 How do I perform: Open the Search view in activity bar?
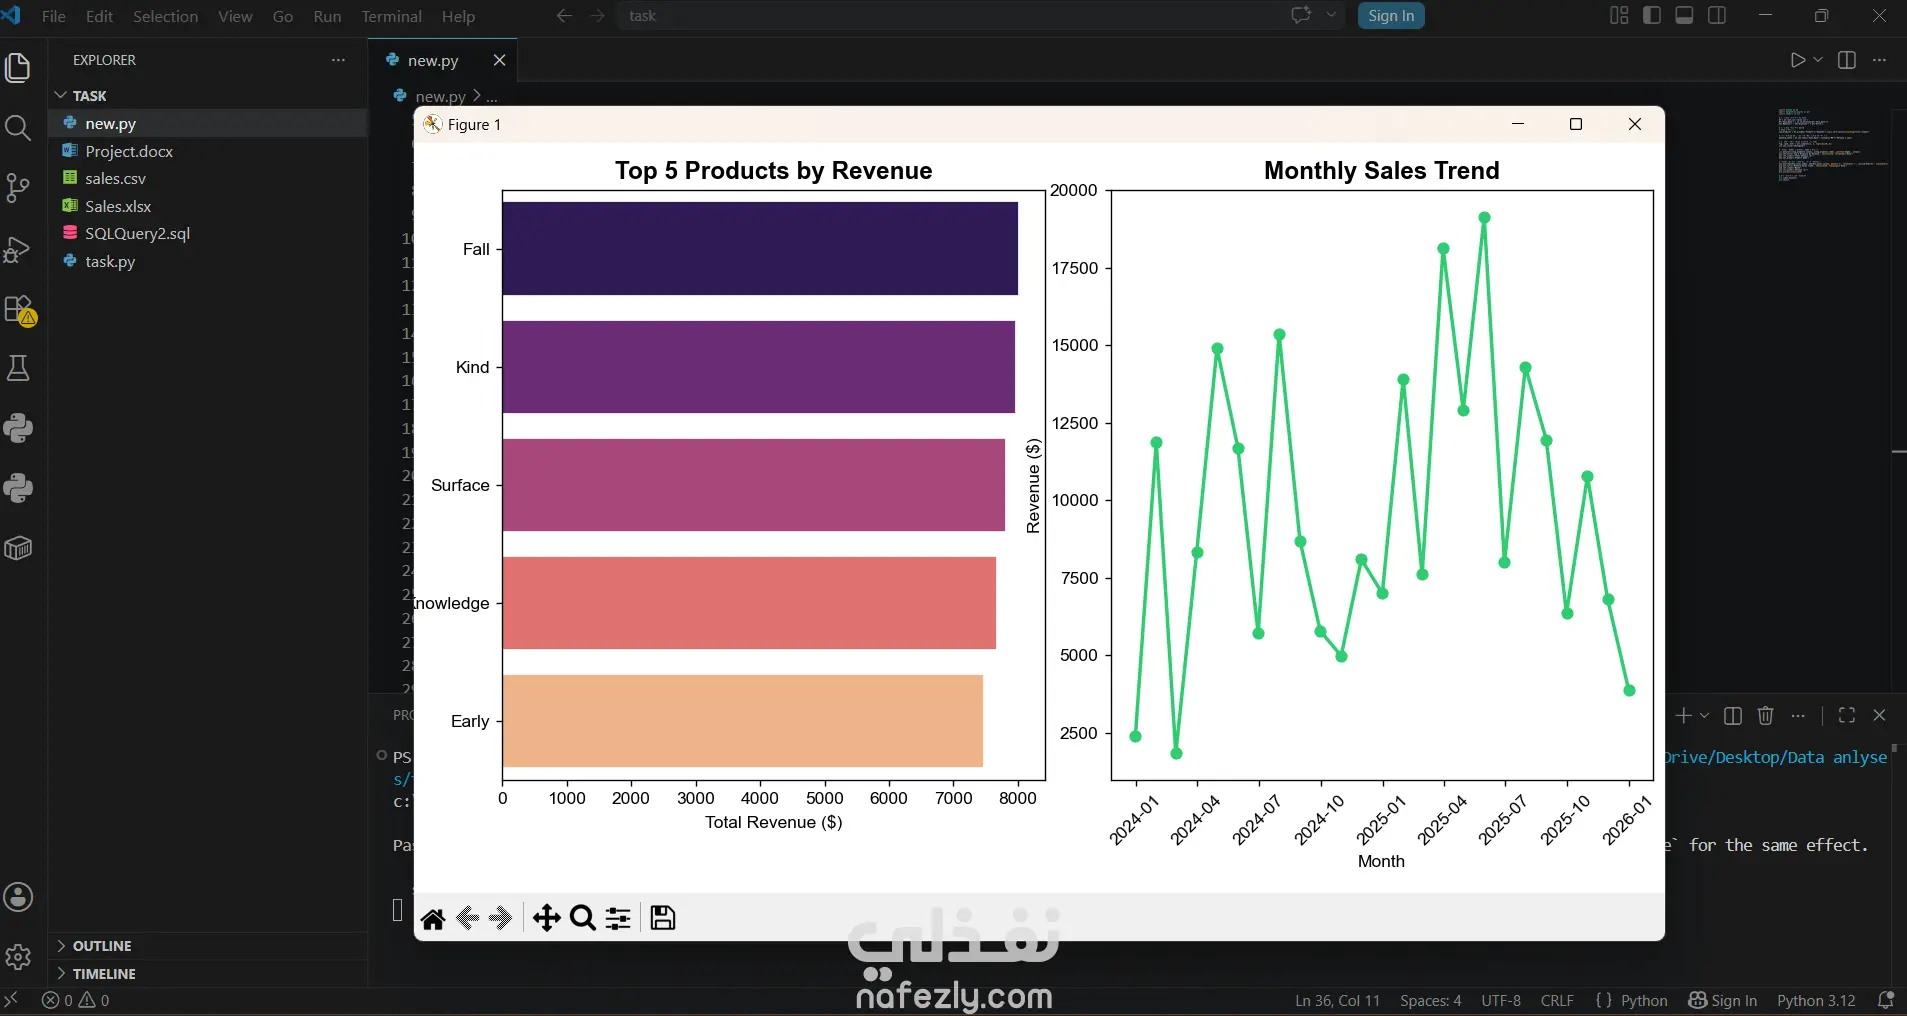(x=18, y=127)
